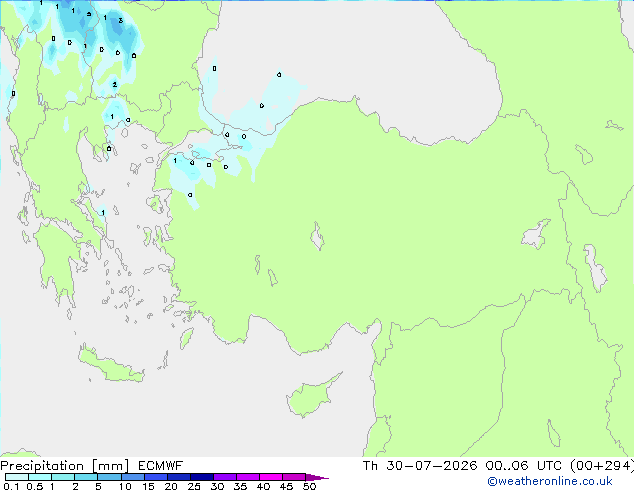Click the 40–45 mm magenta legend box
The width and height of the screenshot is (634, 490).
click(x=271, y=477)
